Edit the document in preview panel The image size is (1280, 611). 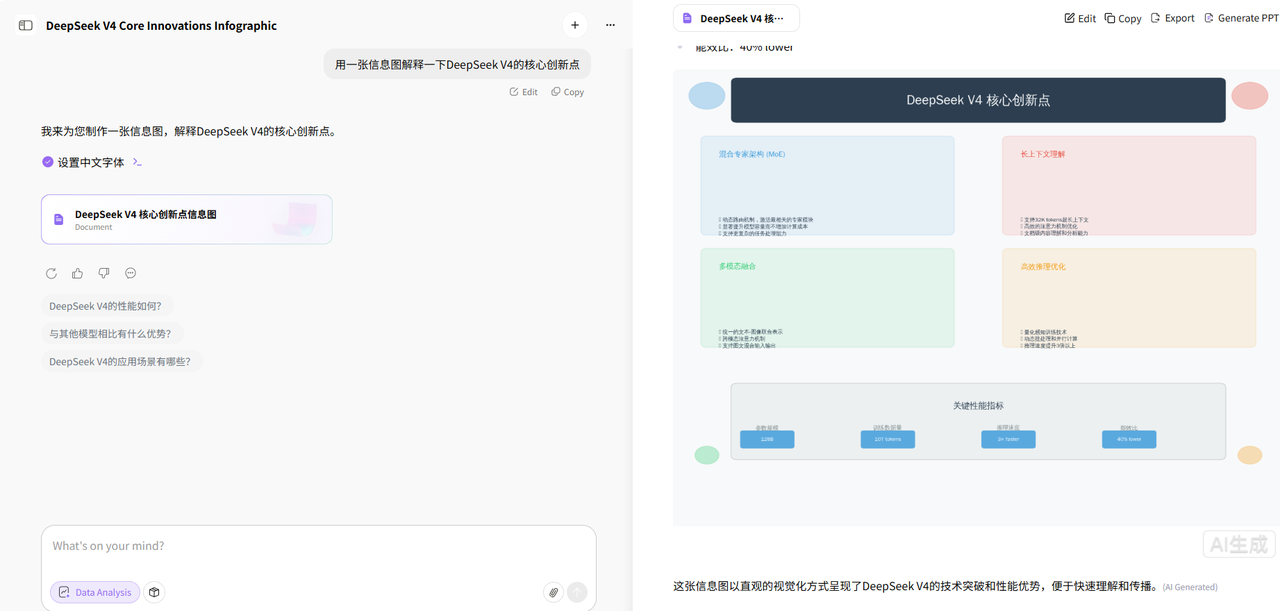pyautogui.click(x=1080, y=18)
